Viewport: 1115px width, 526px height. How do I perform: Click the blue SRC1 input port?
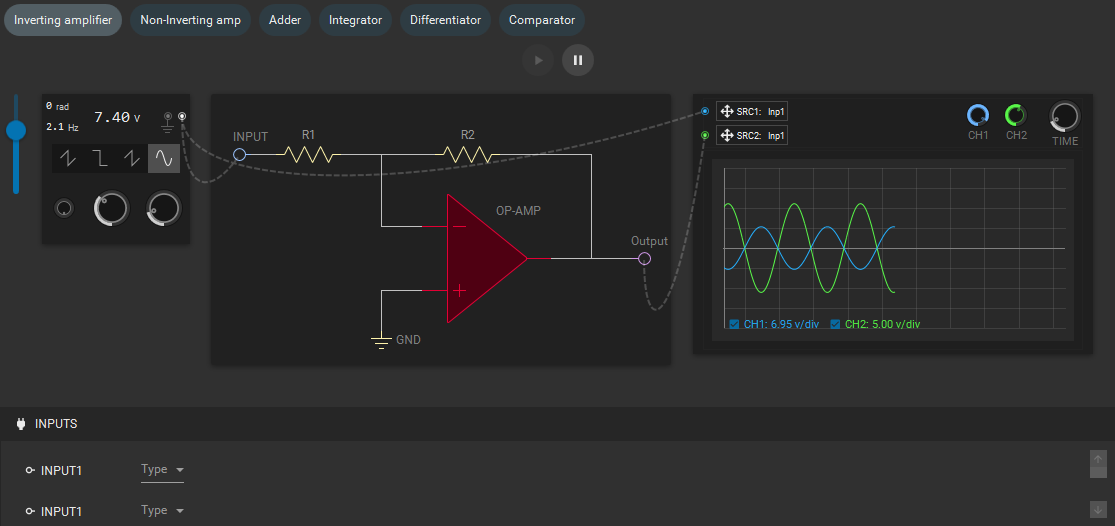coord(705,112)
